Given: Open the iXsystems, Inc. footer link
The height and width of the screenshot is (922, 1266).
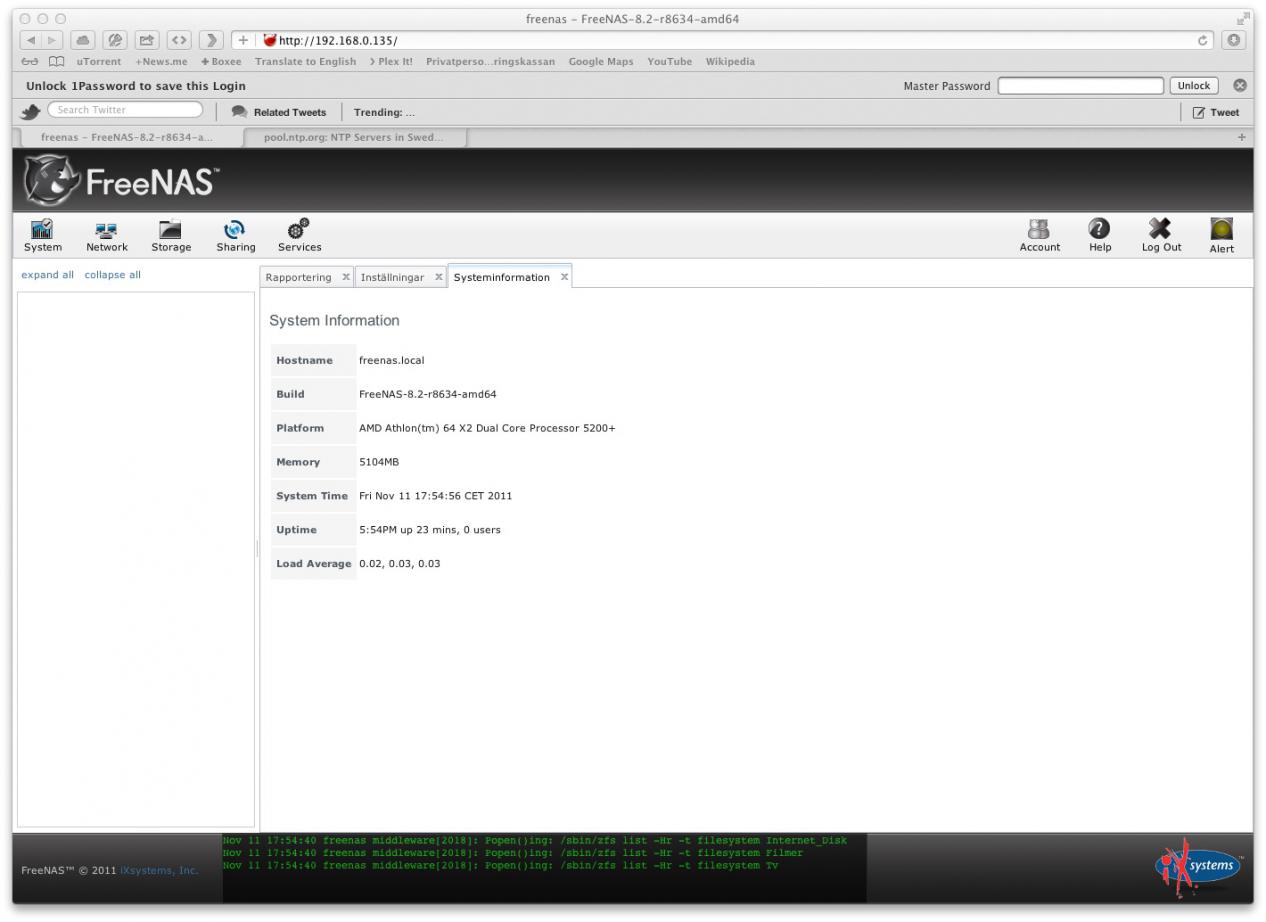Looking at the screenshot, I should 159,870.
